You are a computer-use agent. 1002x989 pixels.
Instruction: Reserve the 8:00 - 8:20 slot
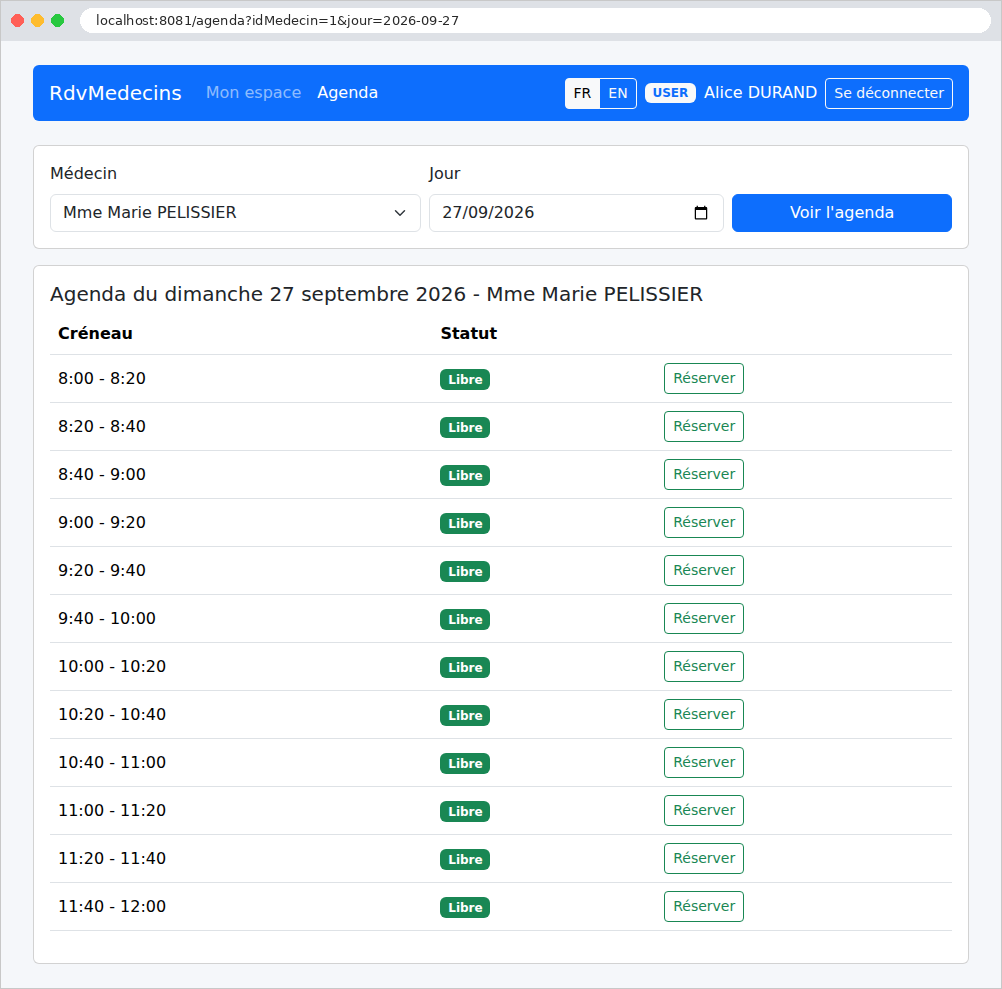704,378
